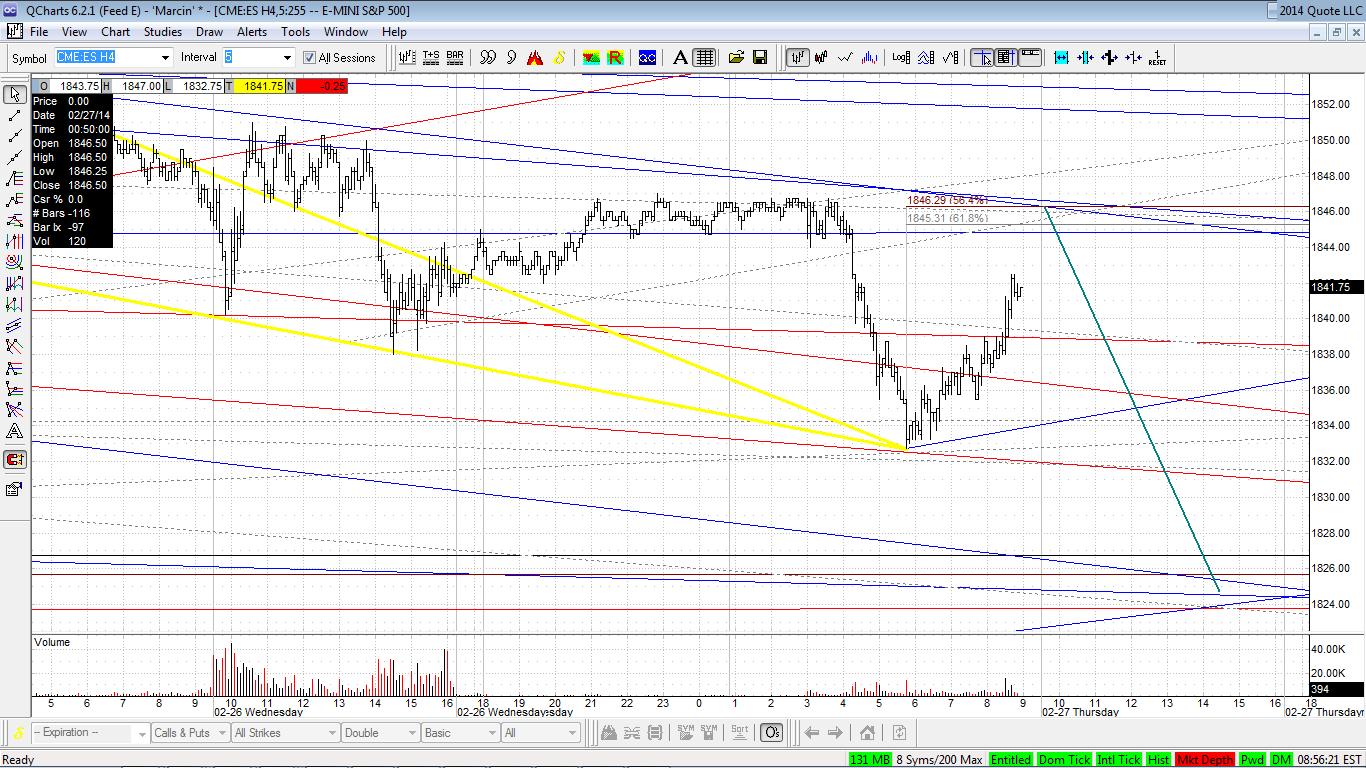
Task: Click the grid table toolbar icon
Action: (x=704, y=57)
